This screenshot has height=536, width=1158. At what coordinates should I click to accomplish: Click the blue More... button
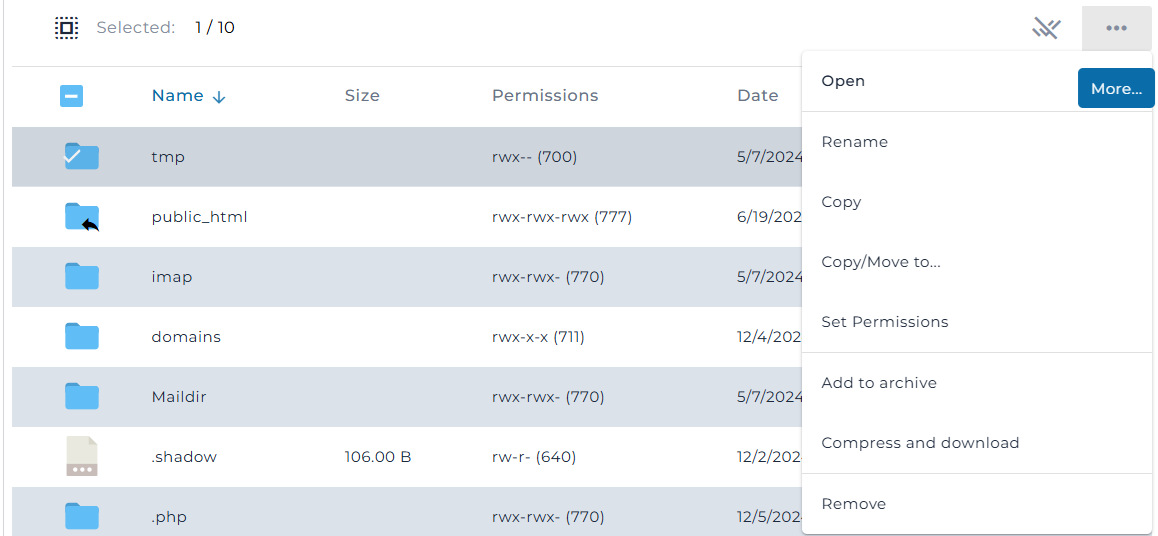pos(1116,89)
